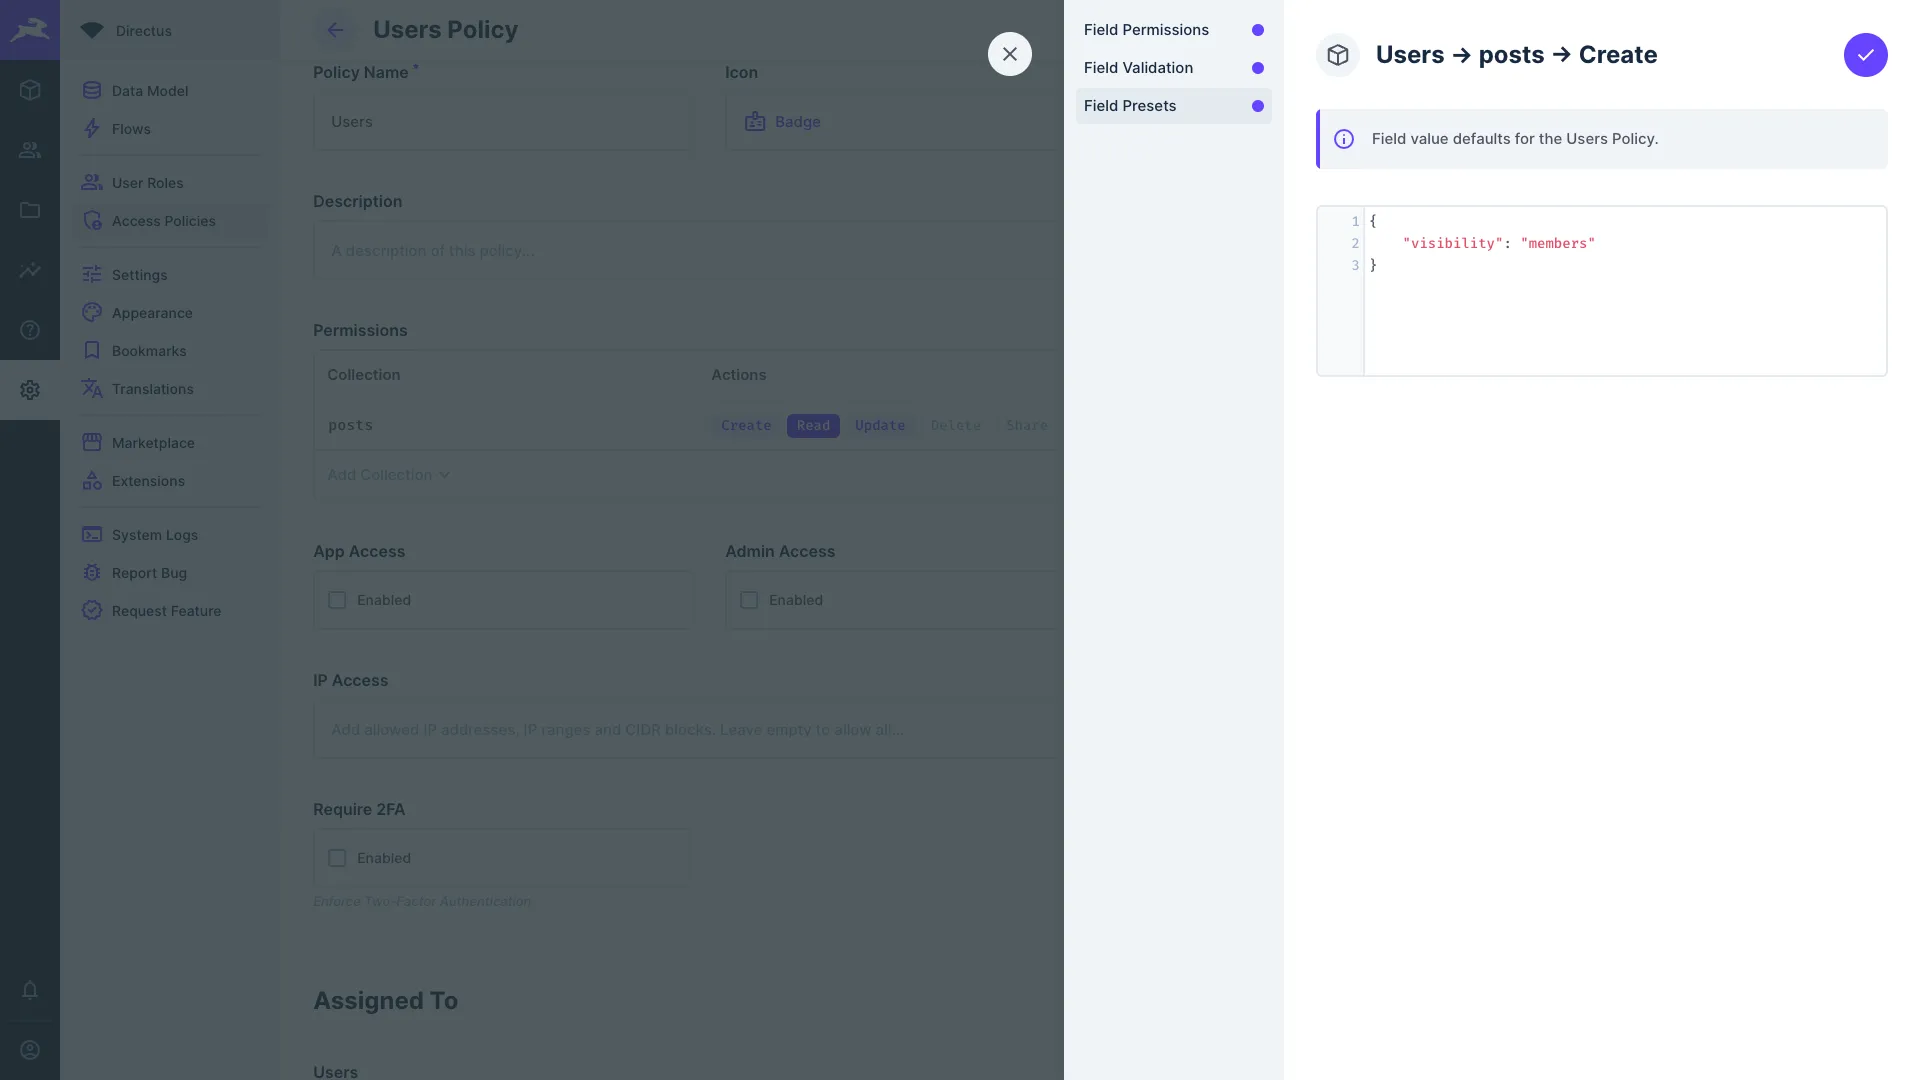Open Insights module chart icon
This screenshot has width=1920, height=1080.
(x=30, y=270)
